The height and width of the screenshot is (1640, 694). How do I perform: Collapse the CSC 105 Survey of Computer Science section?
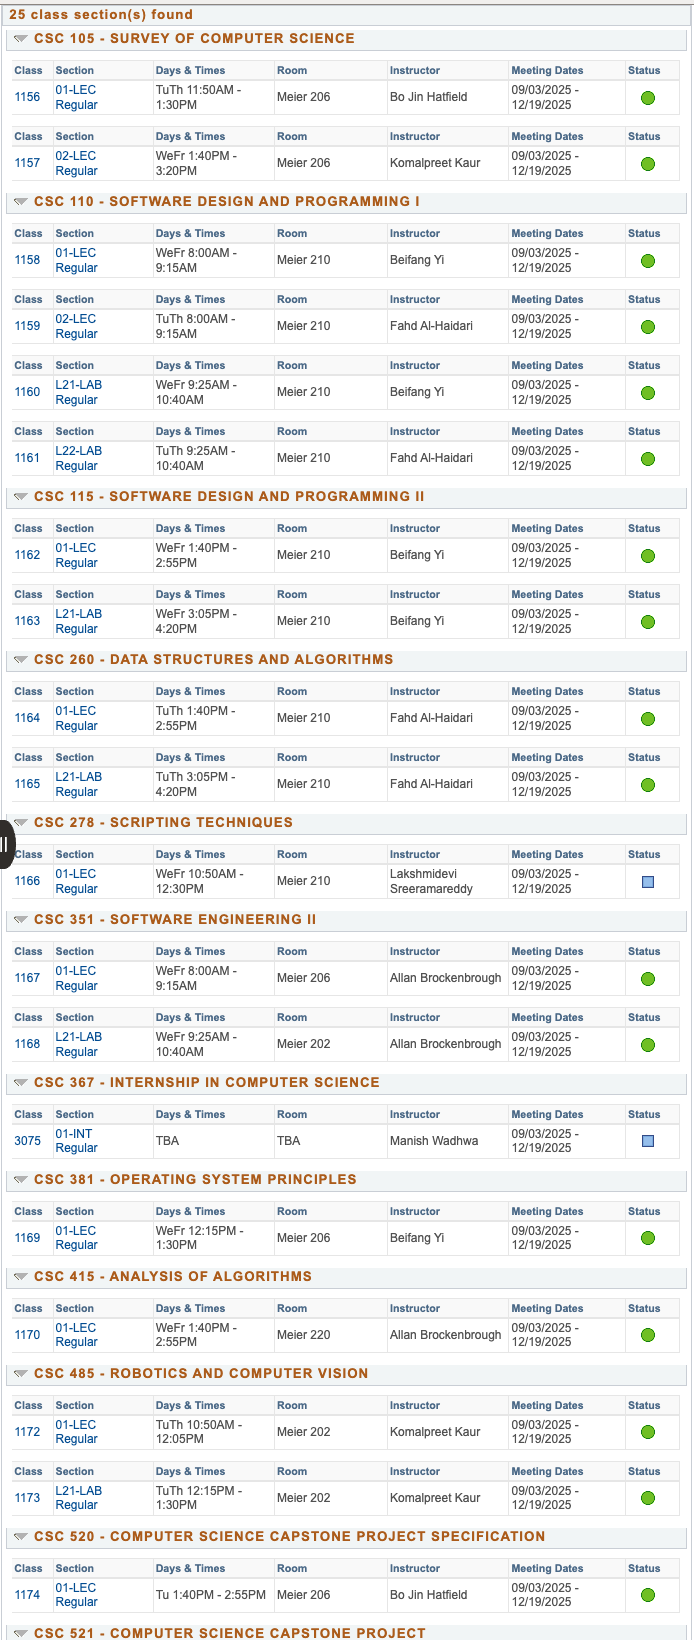[20, 39]
